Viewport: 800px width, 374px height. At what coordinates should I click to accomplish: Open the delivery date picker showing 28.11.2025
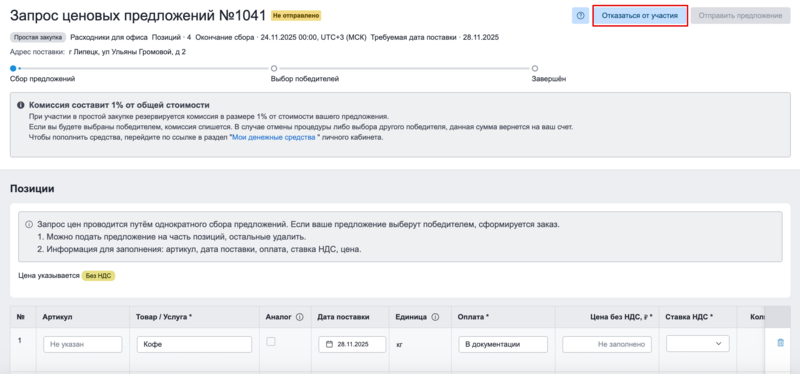tap(352, 344)
